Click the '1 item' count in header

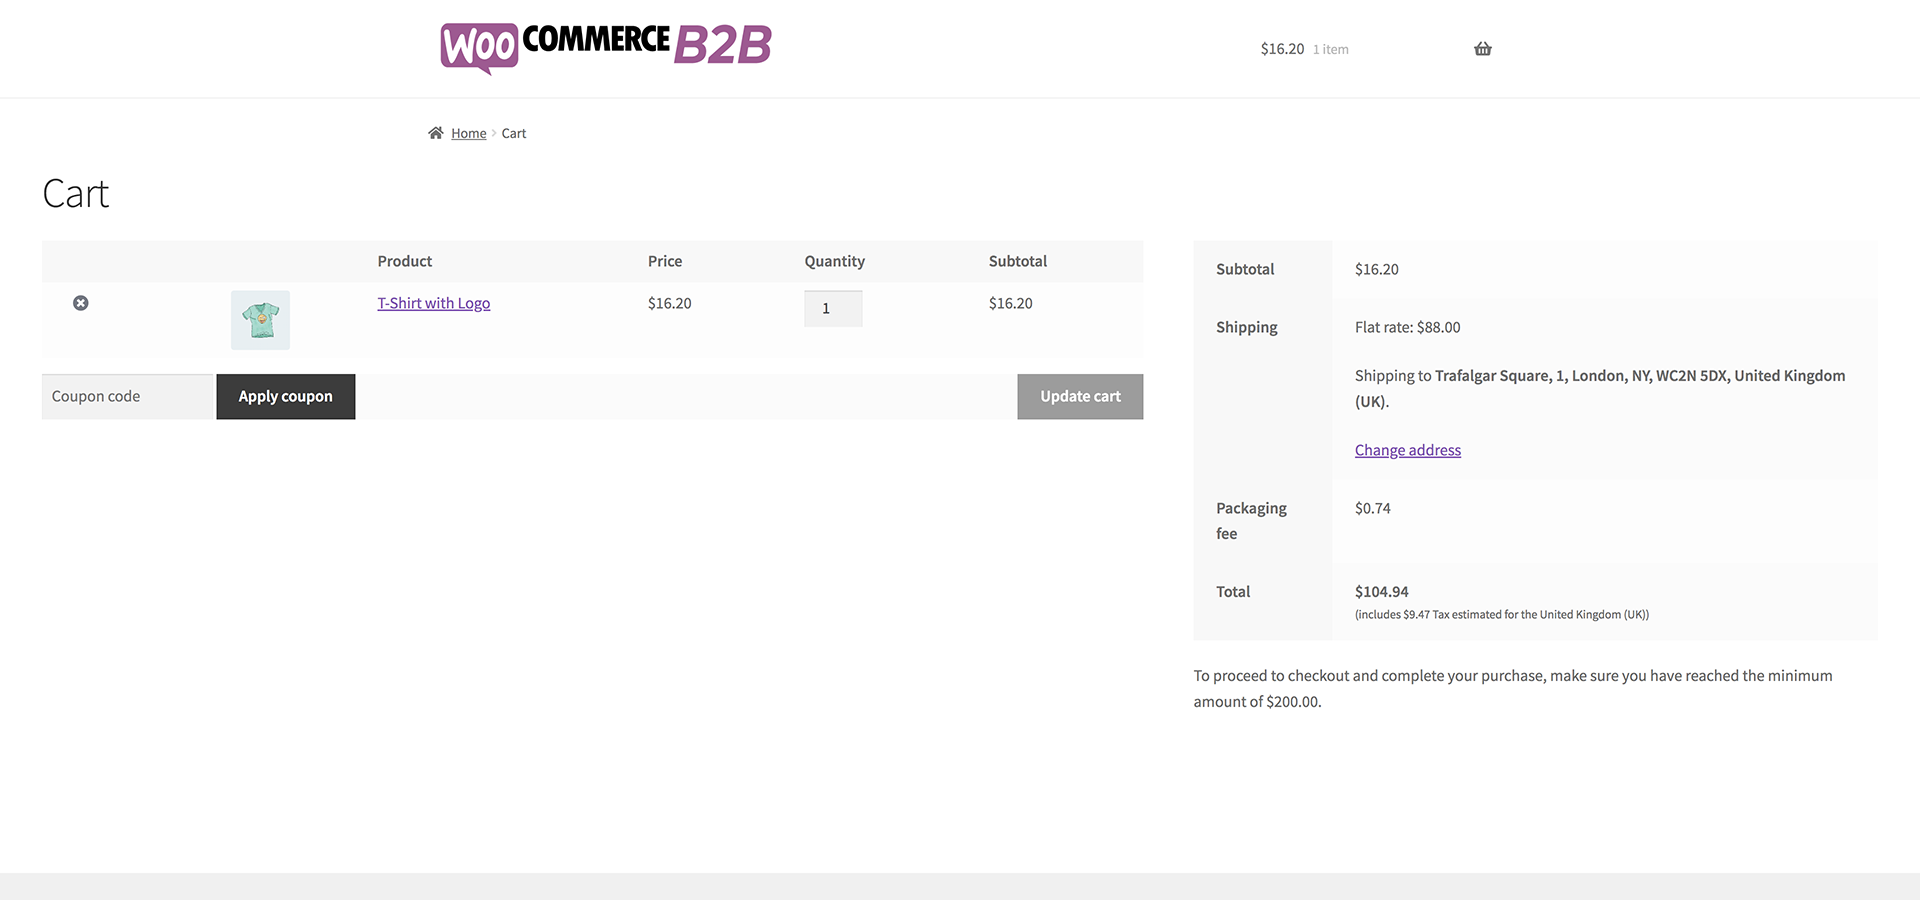click(x=1330, y=49)
